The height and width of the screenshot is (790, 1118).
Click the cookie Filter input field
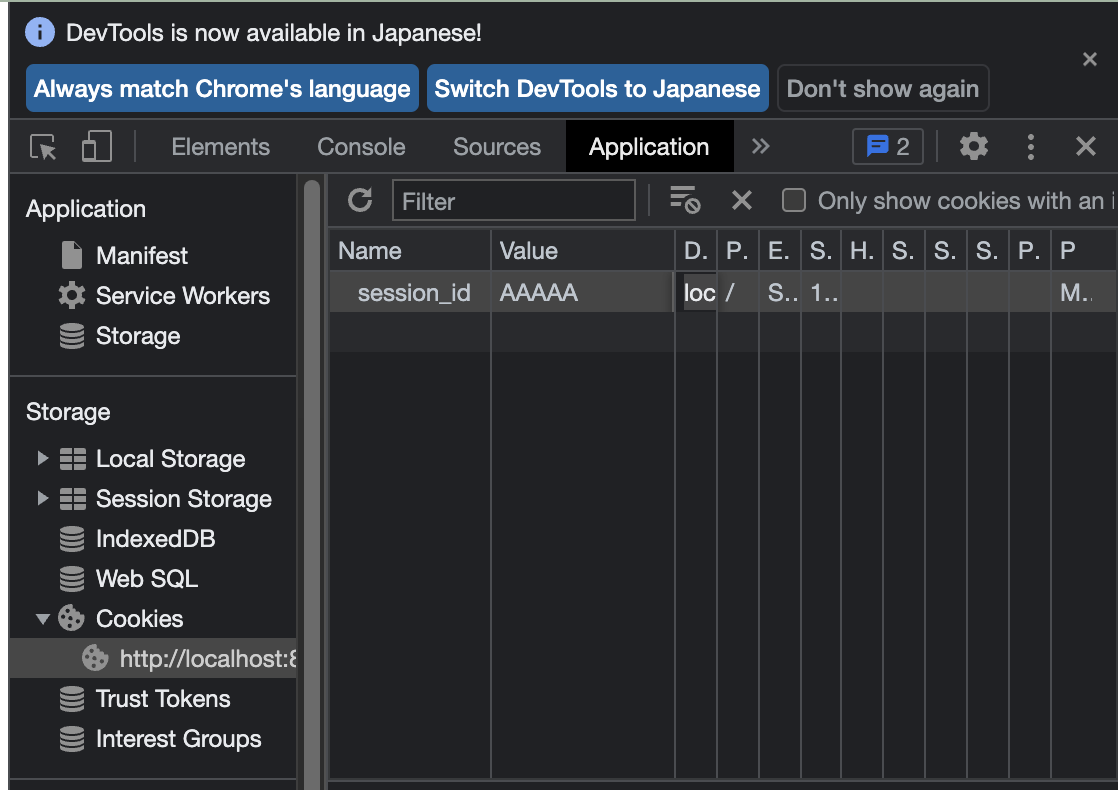tap(513, 201)
